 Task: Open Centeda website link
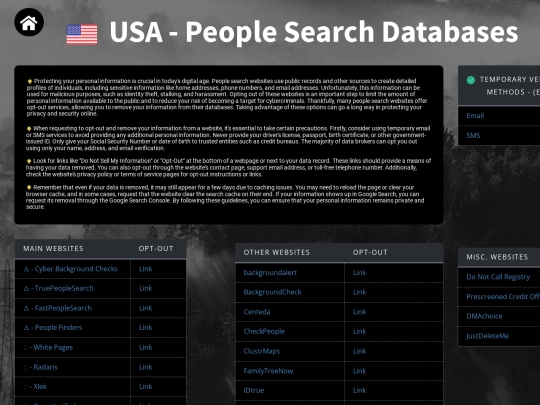point(257,312)
